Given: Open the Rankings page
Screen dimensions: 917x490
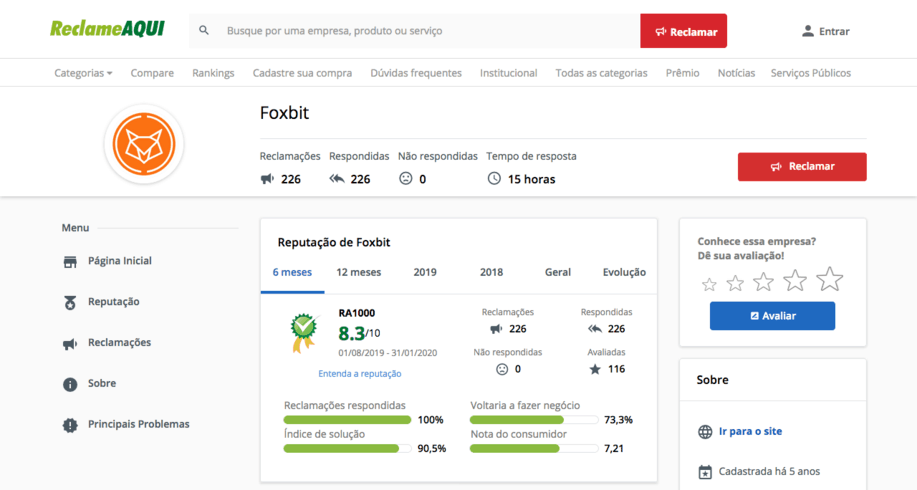Looking at the screenshot, I should click(x=213, y=73).
